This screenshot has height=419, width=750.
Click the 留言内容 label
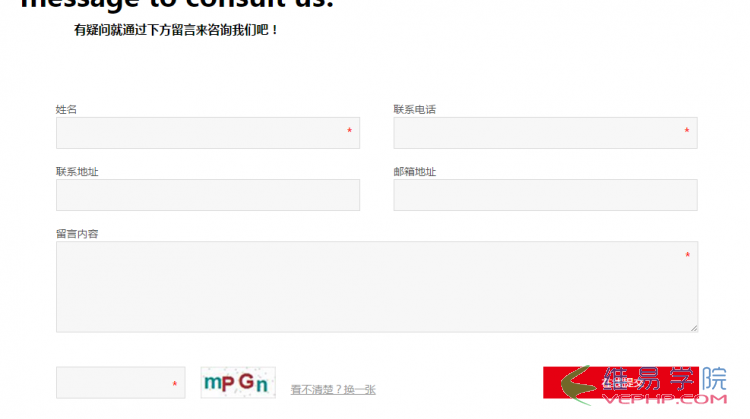77,234
